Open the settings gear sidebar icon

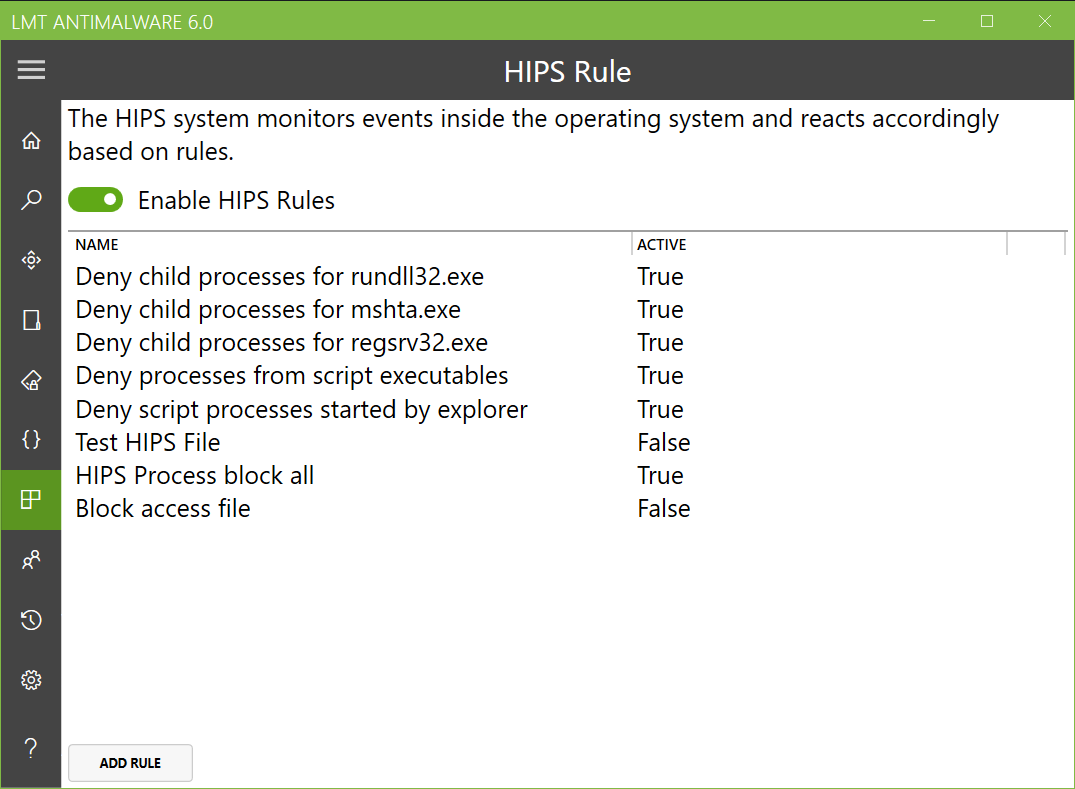(31, 680)
